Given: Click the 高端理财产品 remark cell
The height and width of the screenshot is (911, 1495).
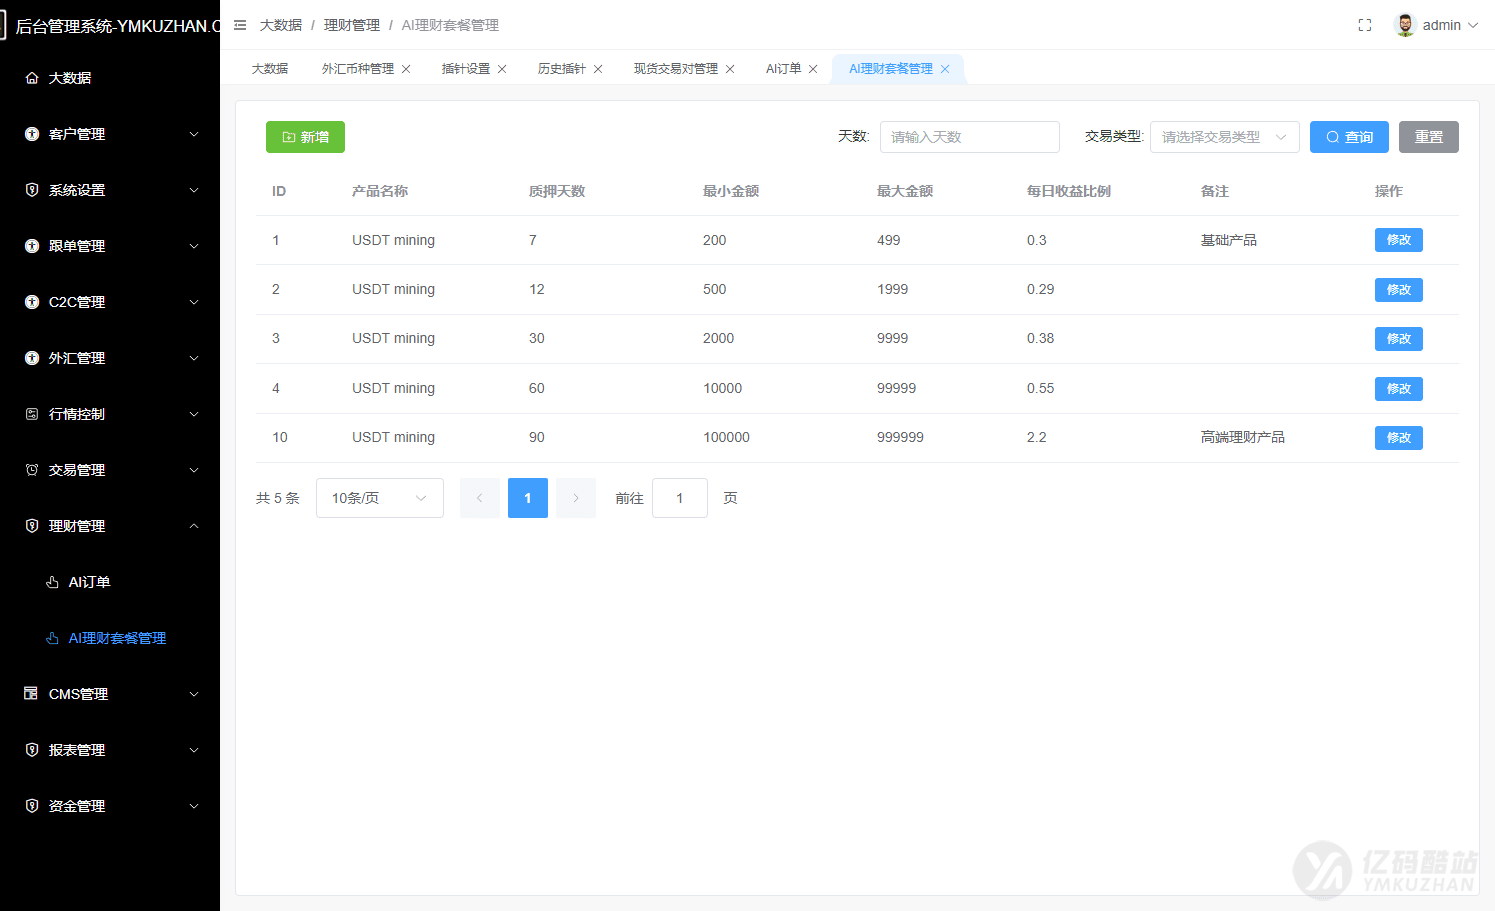Looking at the screenshot, I should click(1243, 437).
